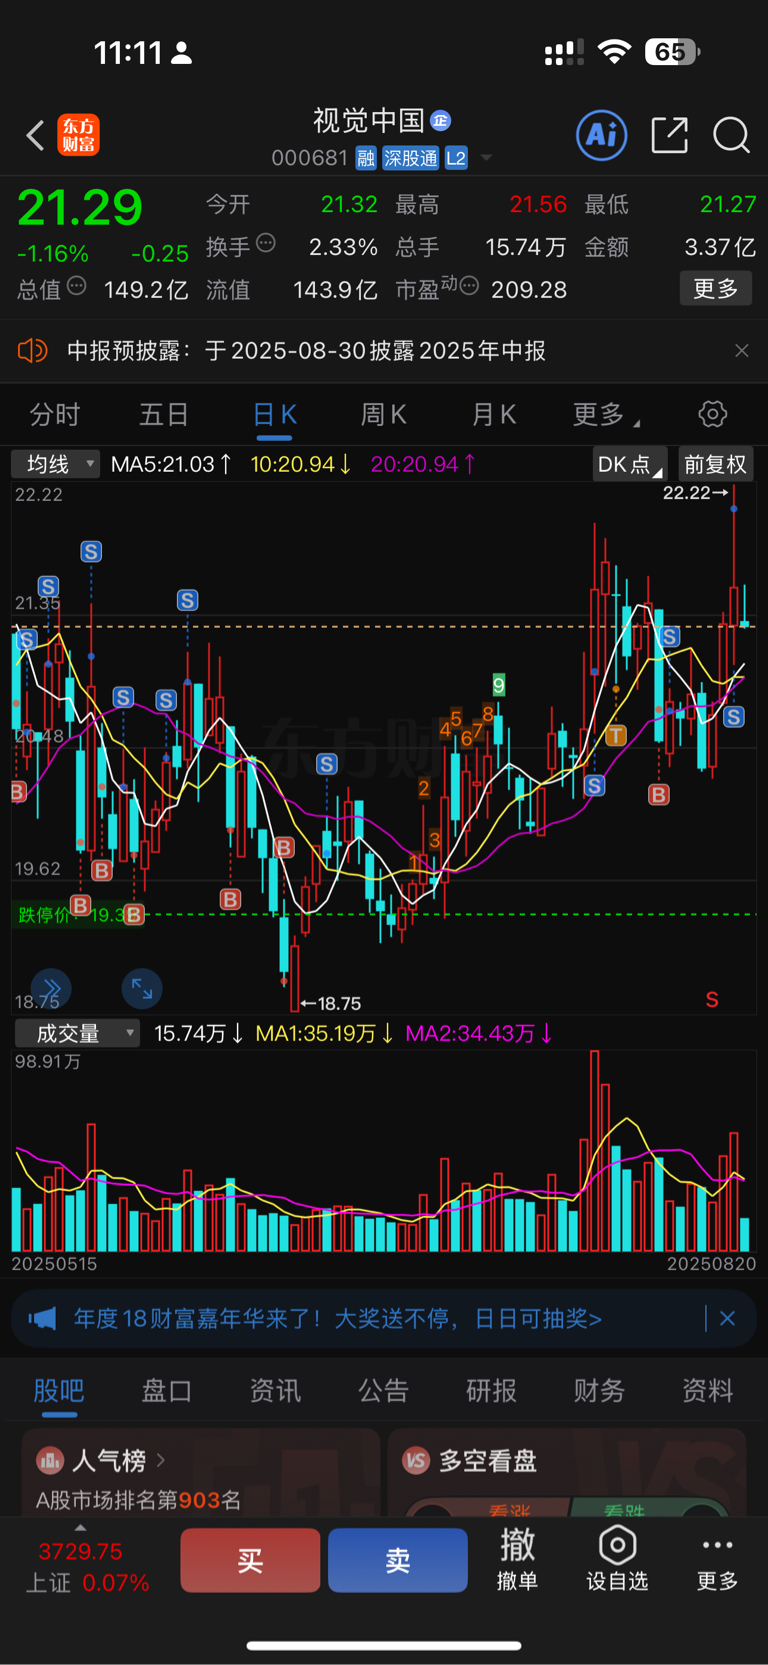Open bottom bar 更多 three-dots menu
The width and height of the screenshot is (768, 1665).
coord(717,1560)
